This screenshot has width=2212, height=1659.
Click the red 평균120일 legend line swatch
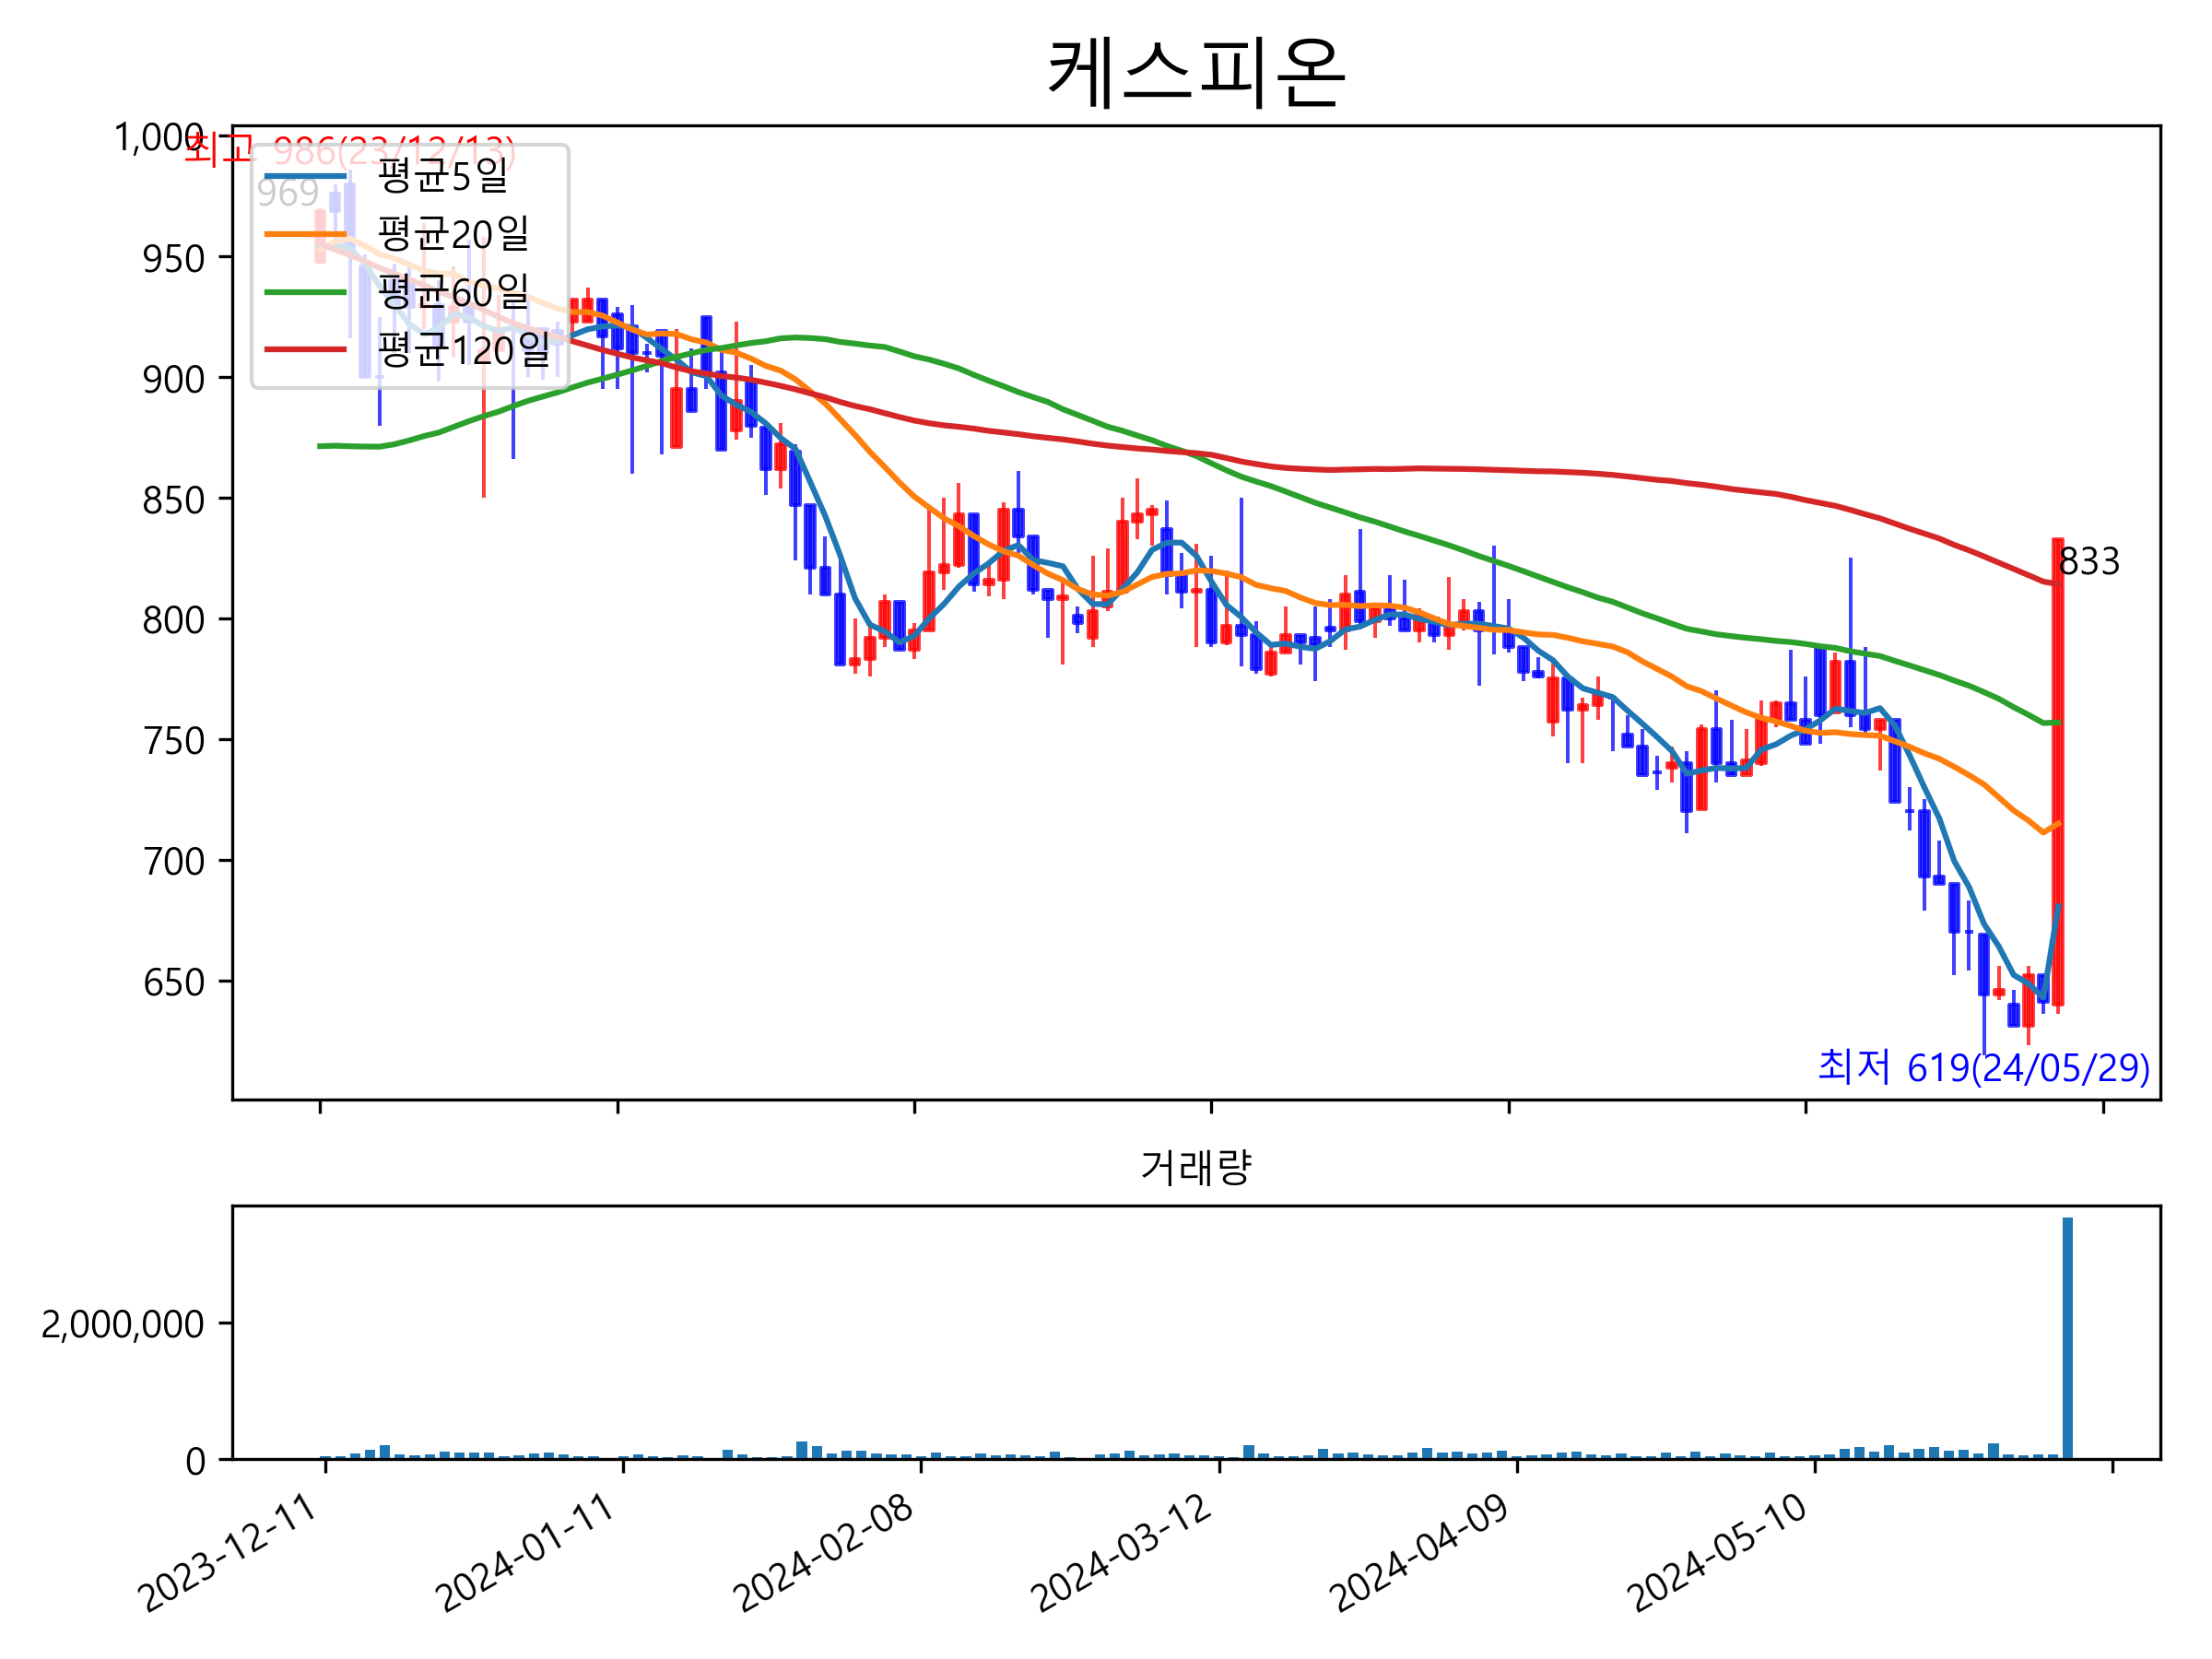[x=305, y=349]
